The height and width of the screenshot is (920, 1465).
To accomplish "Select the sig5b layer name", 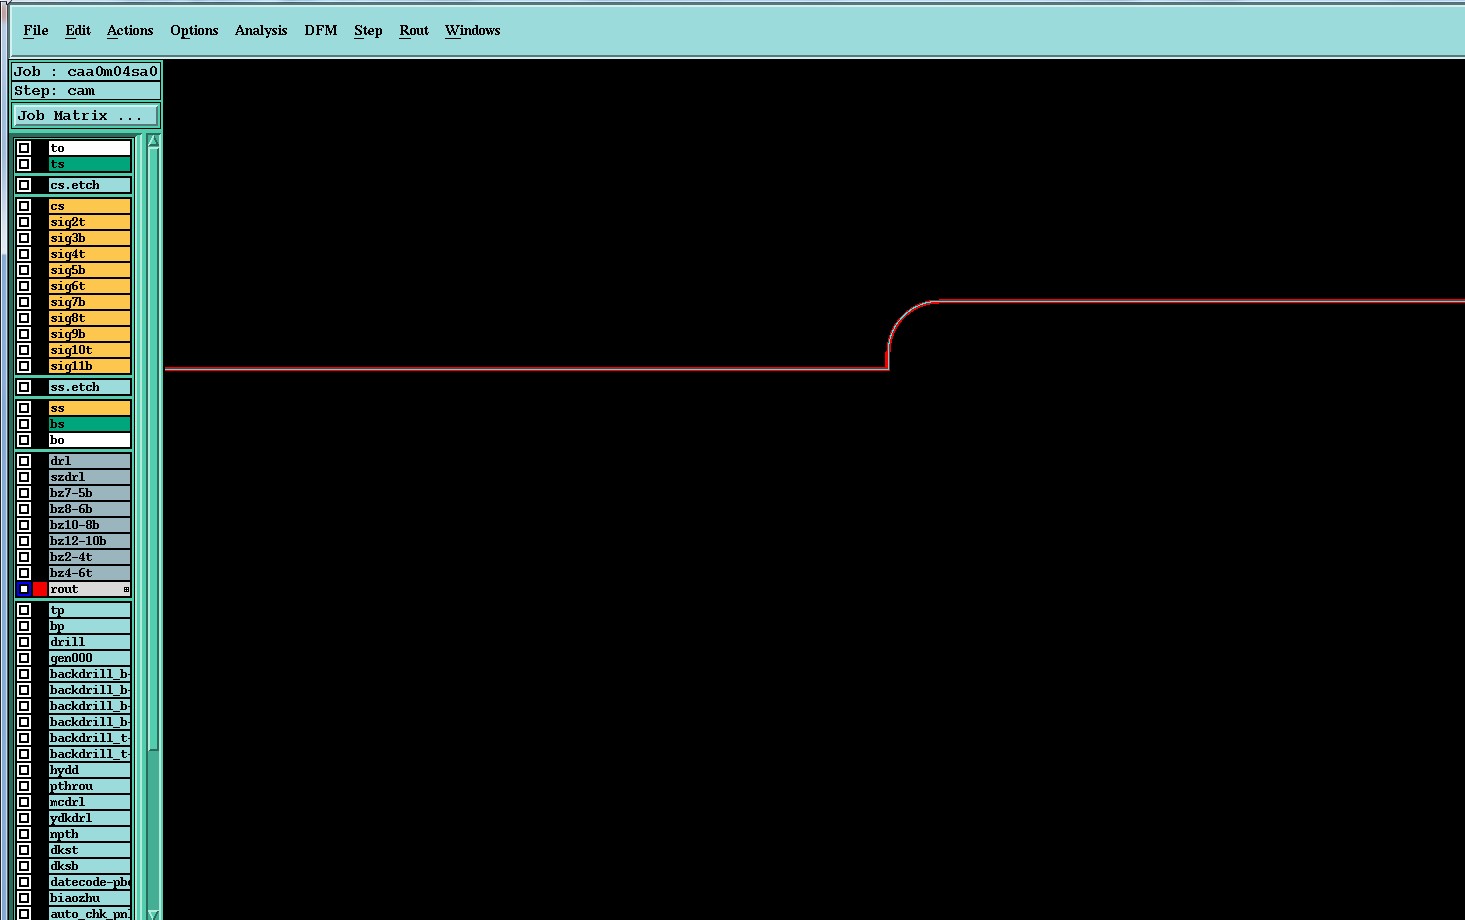I will [90, 270].
